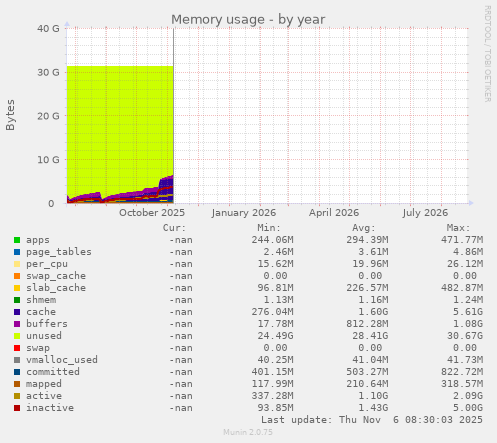Click the 'shmem' legend label
This screenshot has width=497, height=443.
[x=41, y=300]
